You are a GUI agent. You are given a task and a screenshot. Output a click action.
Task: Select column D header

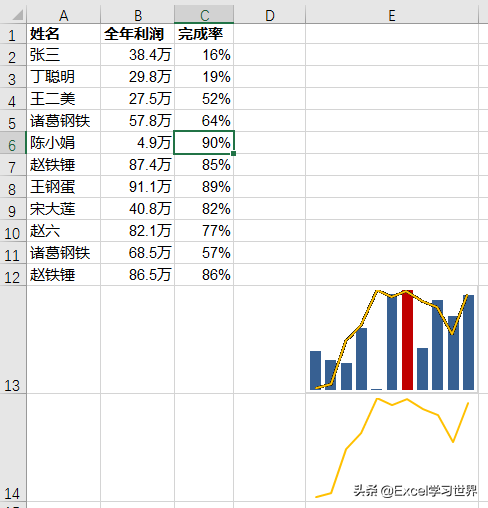[270, 15]
